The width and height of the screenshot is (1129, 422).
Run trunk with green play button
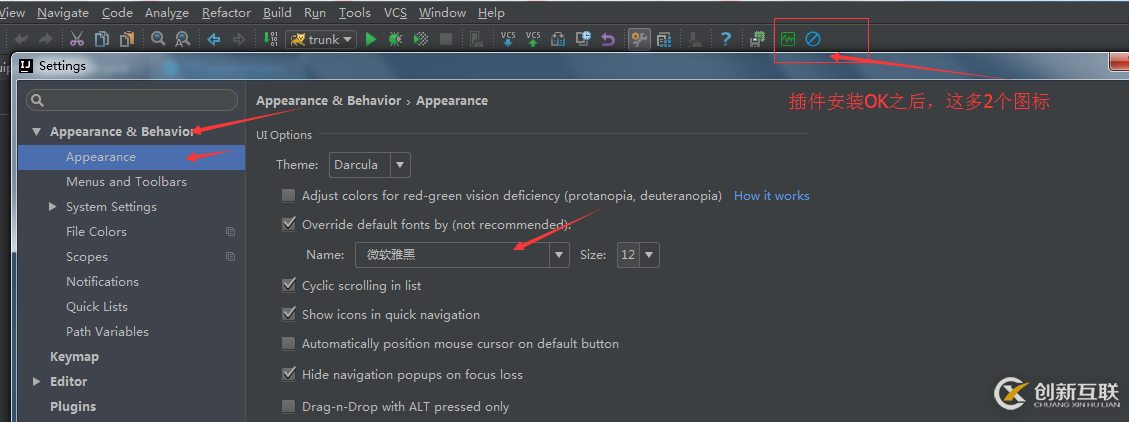click(x=371, y=39)
